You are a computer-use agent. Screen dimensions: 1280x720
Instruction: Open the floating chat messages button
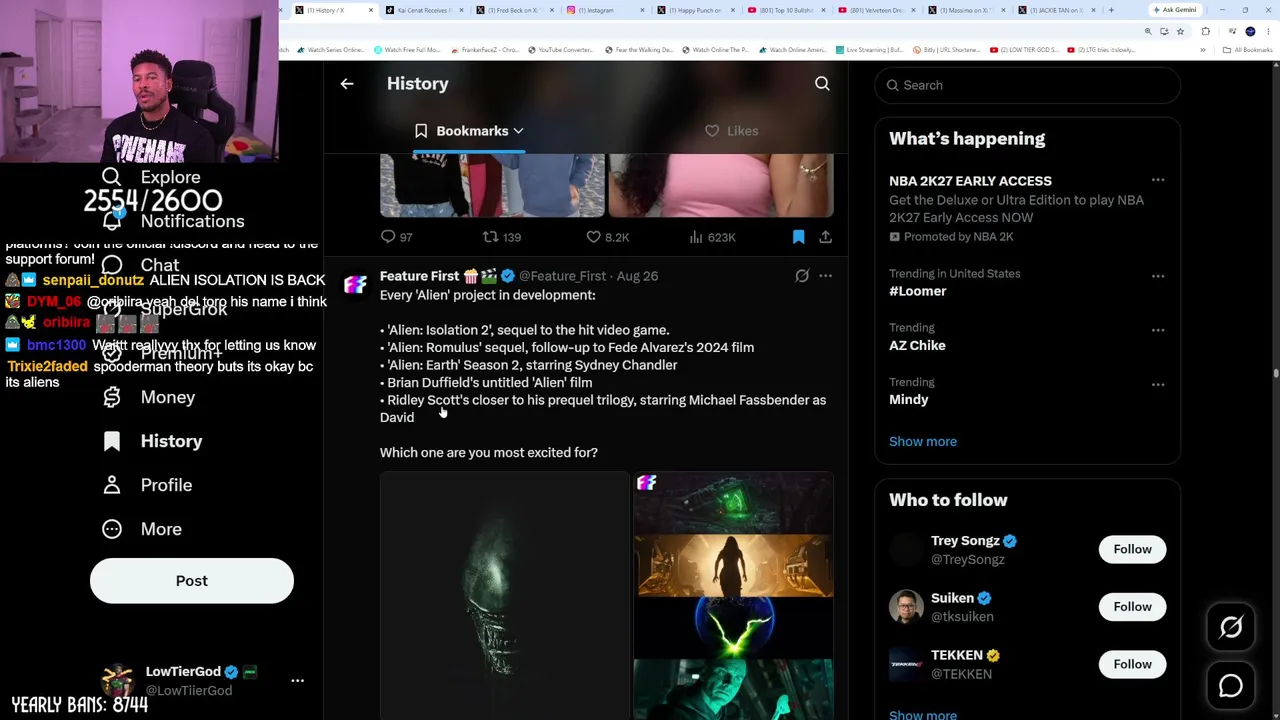(x=1231, y=685)
